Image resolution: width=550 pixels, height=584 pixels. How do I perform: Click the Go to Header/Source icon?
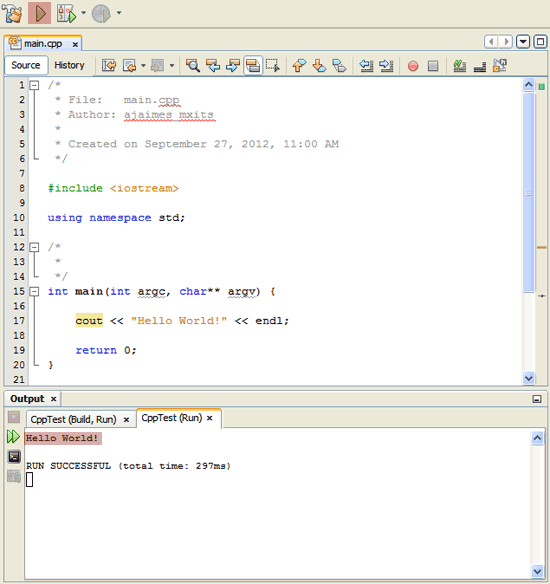point(500,66)
